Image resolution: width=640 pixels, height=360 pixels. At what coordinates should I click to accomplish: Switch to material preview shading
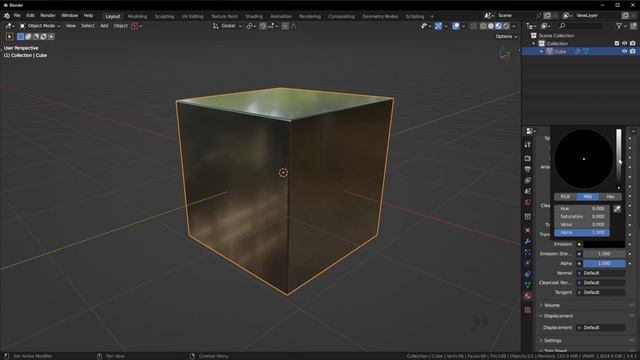coord(498,26)
